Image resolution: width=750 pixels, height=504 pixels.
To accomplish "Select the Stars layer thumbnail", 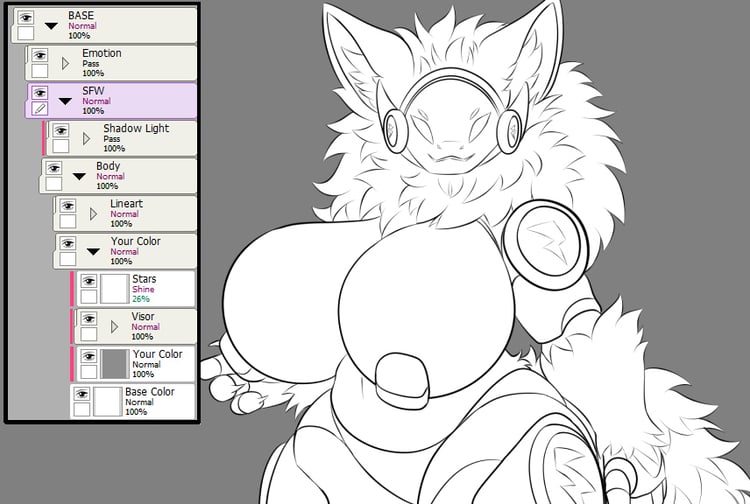I will 115,289.
